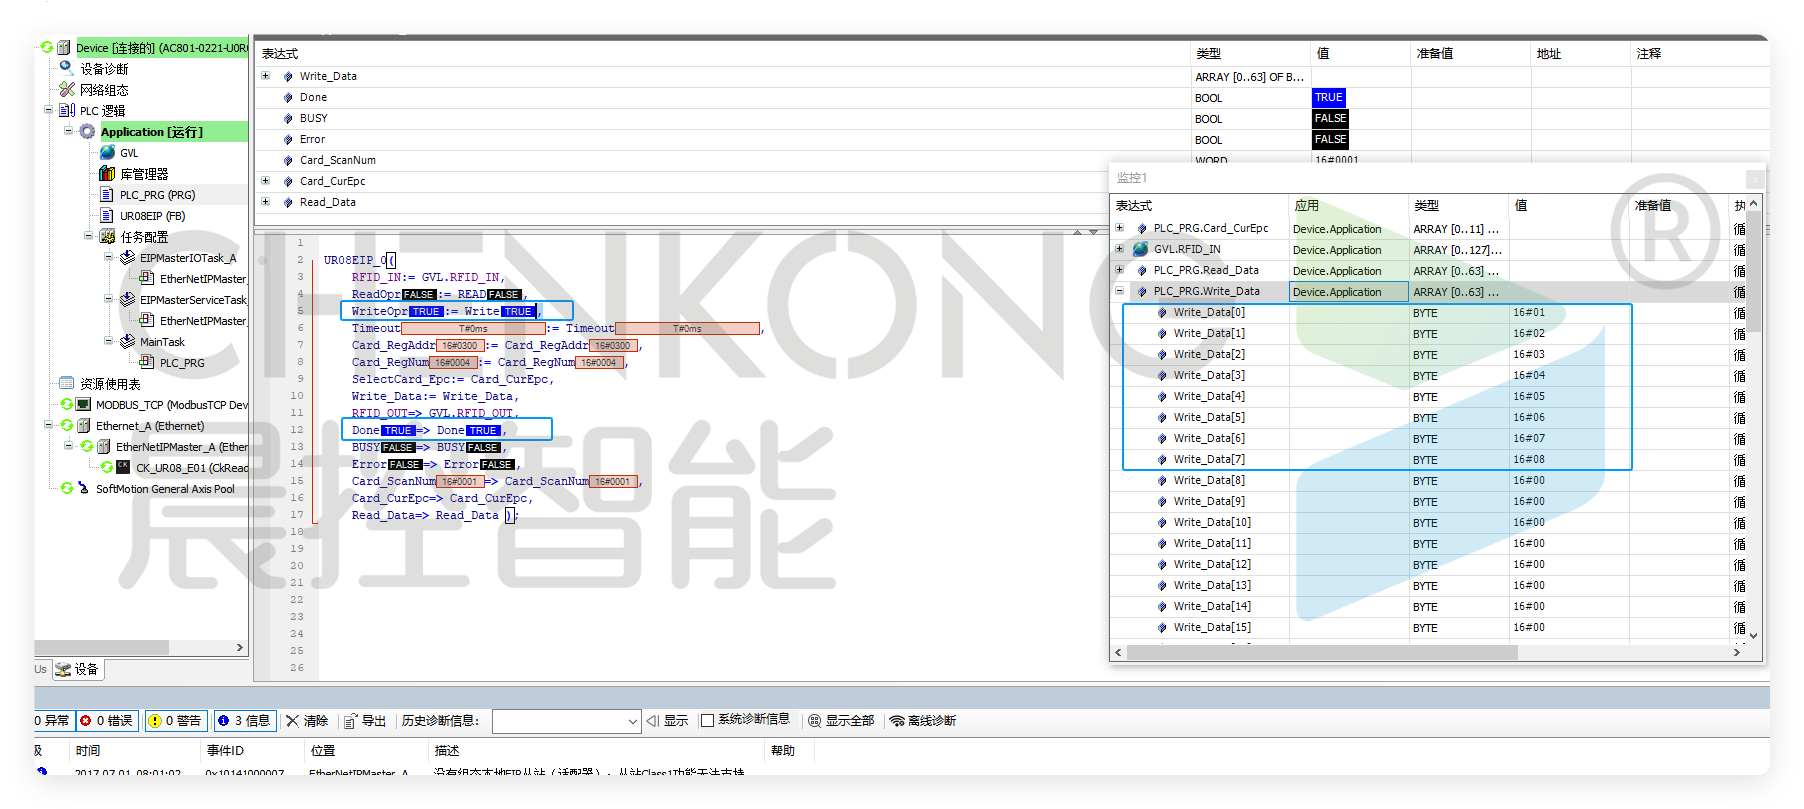Click the PLC_PRG call icon under MainTask
The height and width of the screenshot is (809, 1804).
147,362
